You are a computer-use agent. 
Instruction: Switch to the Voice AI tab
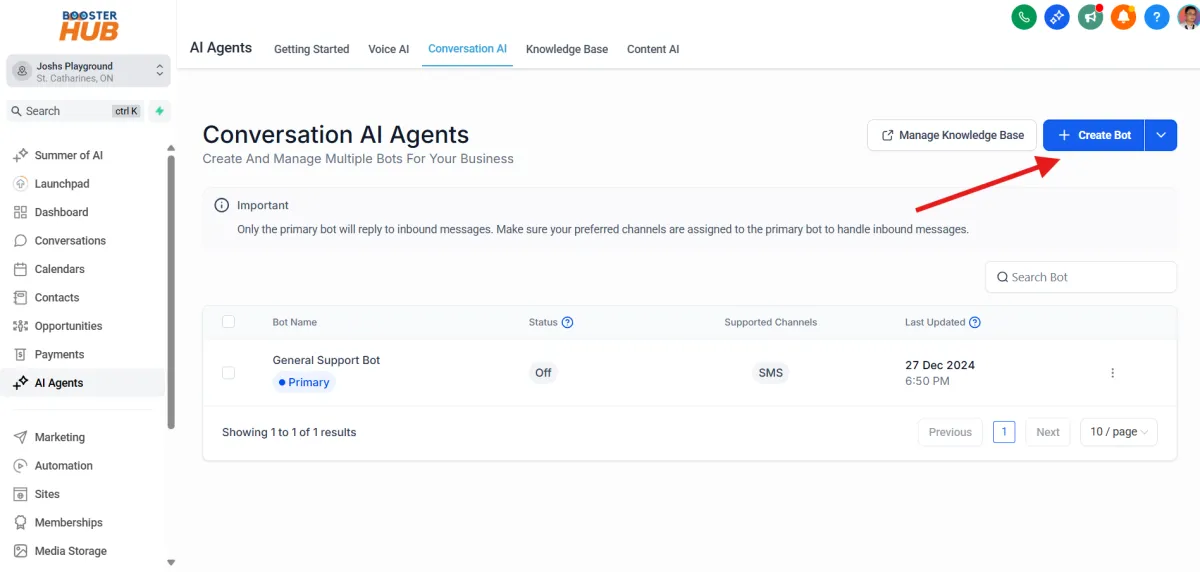389,49
